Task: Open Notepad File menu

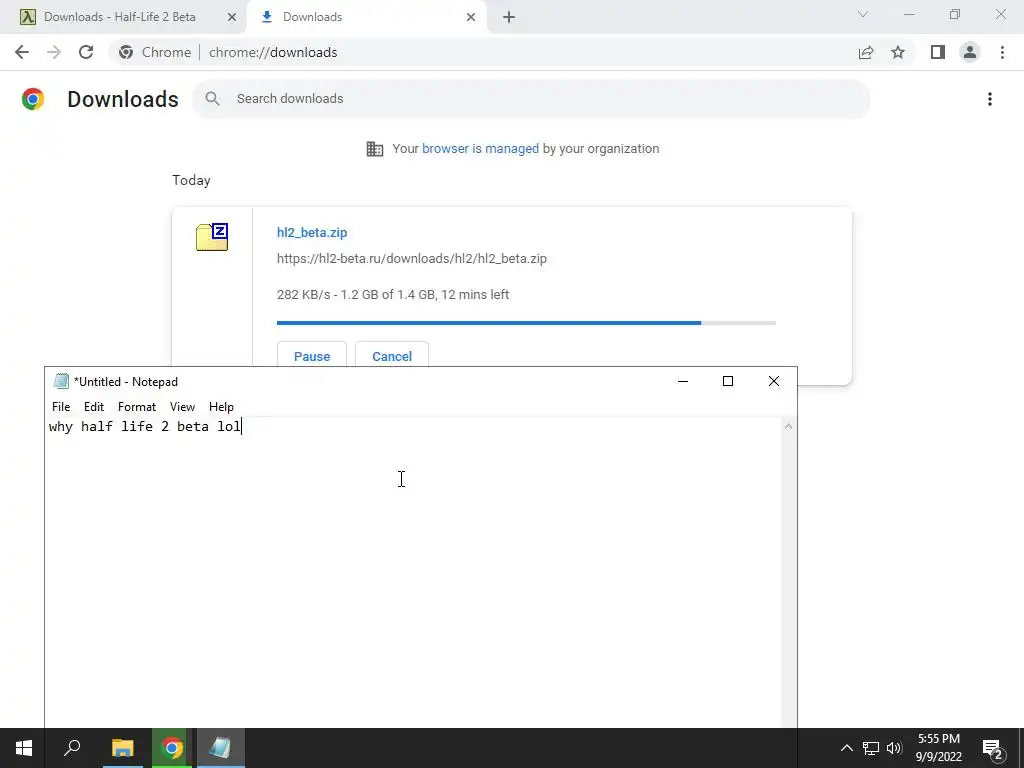Action: [61, 407]
